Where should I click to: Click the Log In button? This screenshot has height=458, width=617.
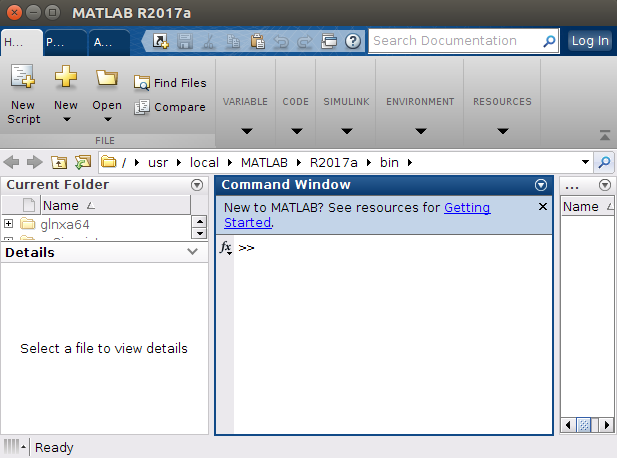pyautogui.click(x=590, y=41)
